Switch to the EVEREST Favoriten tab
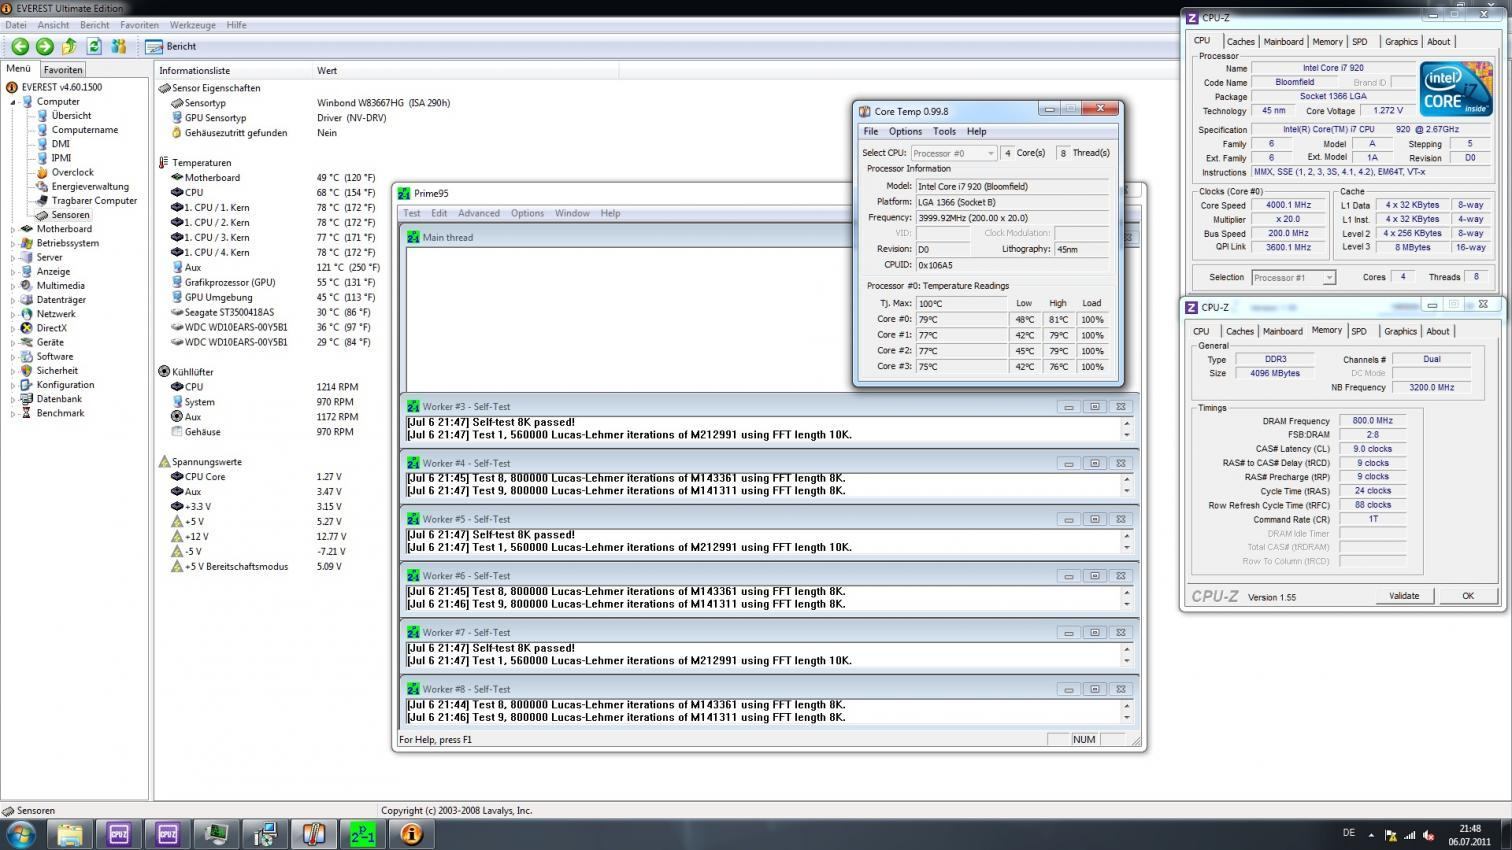 click(63, 70)
